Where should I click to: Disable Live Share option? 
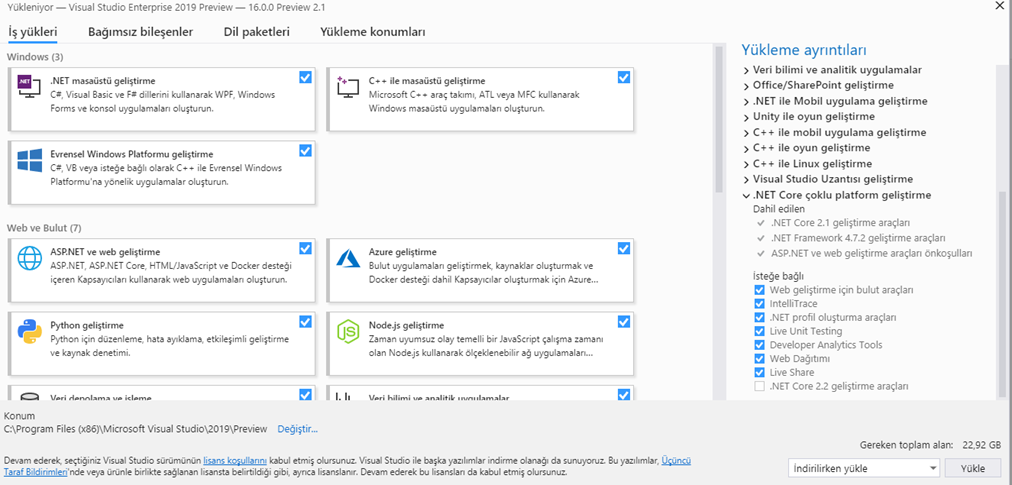click(760, 373)
